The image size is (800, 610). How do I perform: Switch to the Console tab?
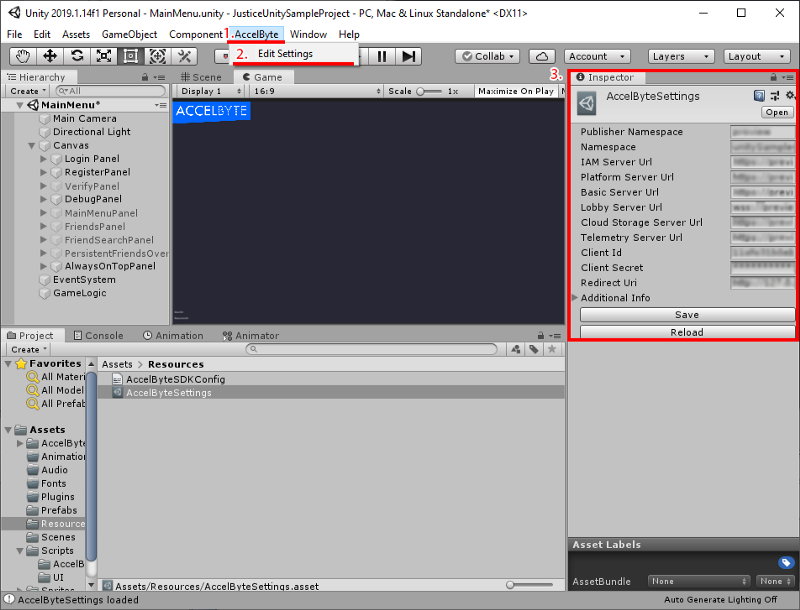tap(98, 336)
